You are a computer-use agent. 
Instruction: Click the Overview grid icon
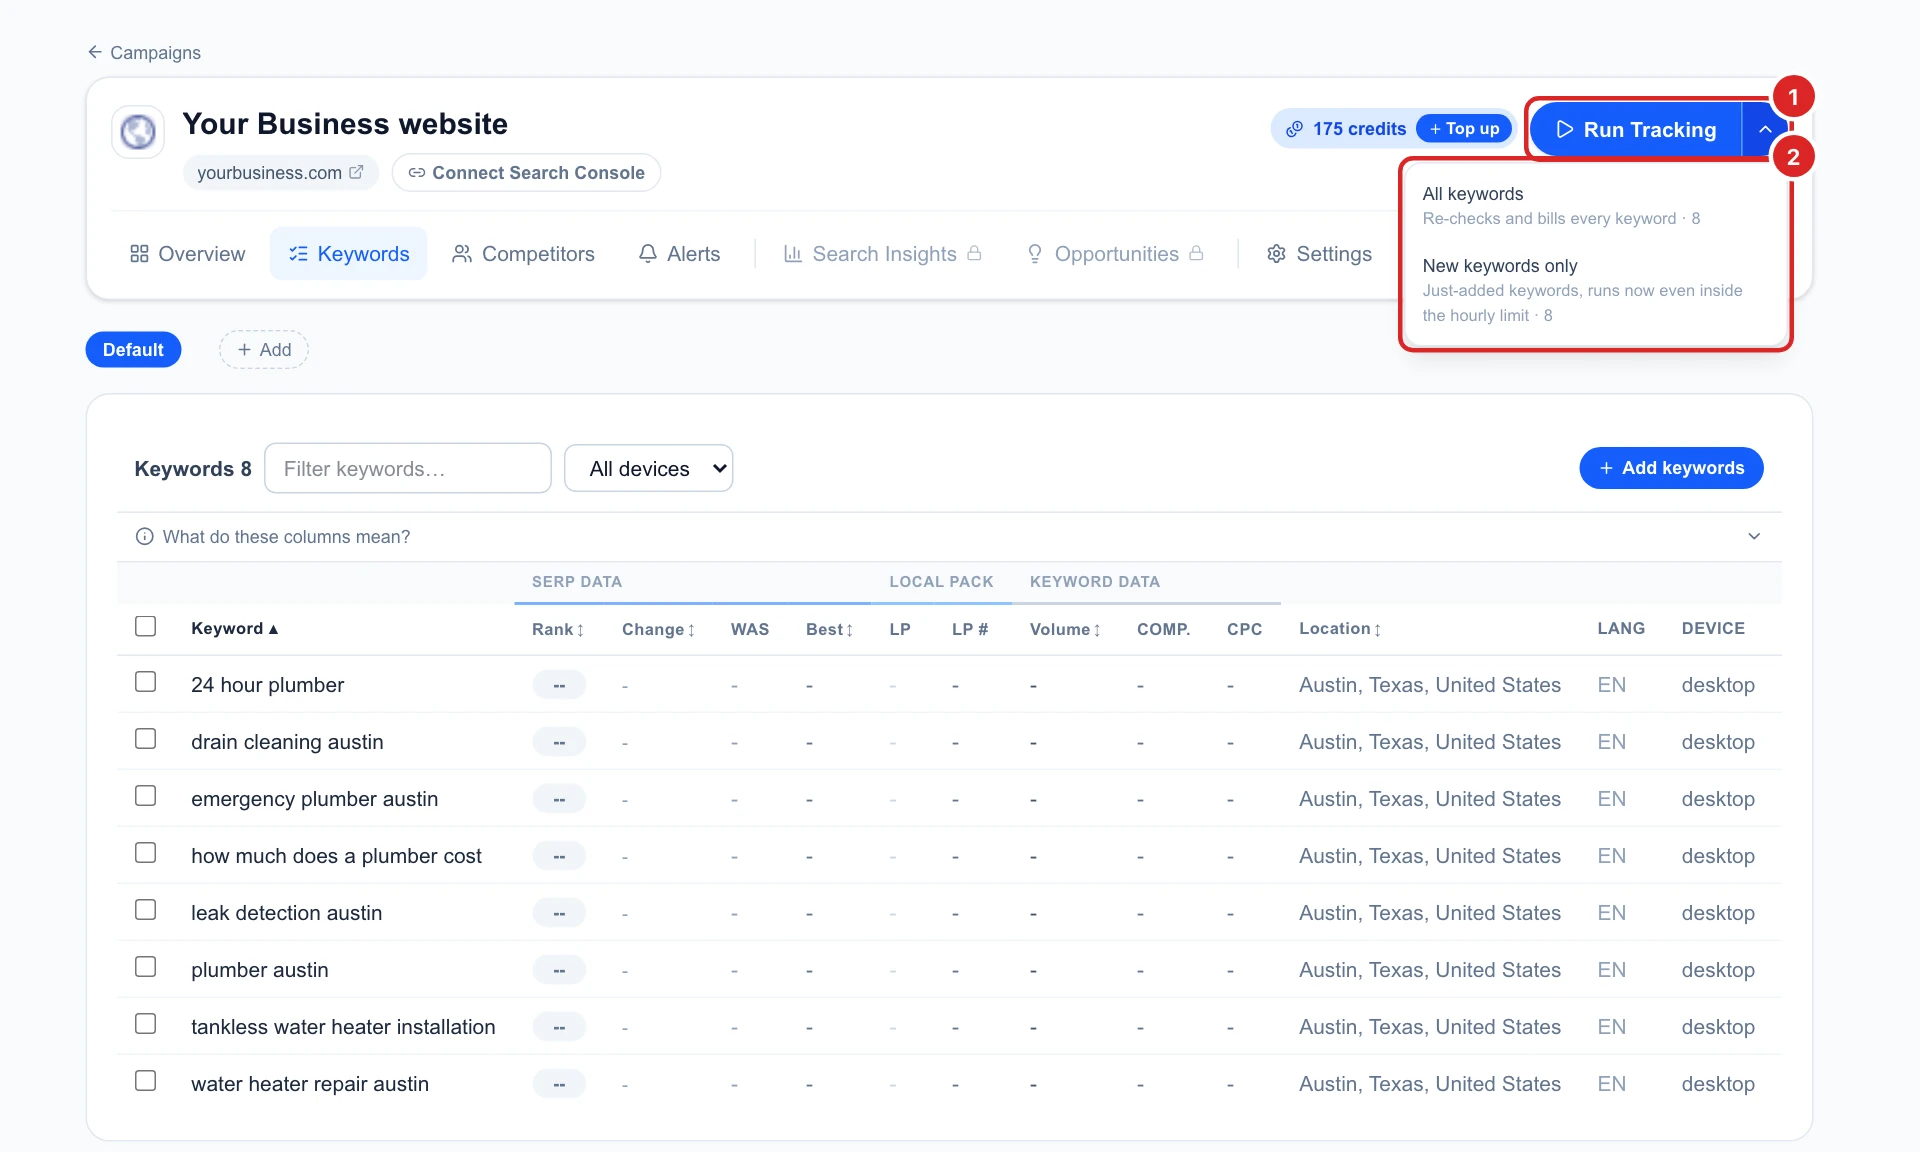tap(139, 254)
